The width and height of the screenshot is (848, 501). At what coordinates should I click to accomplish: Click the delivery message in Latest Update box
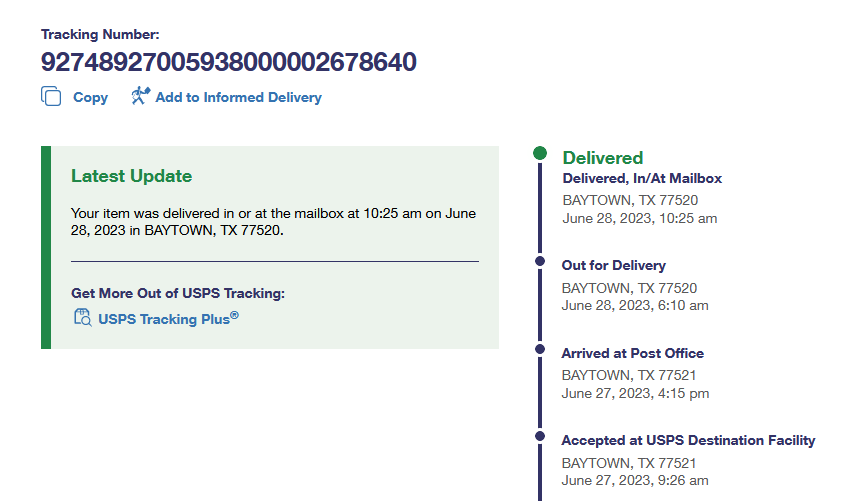tap(273, 222)
